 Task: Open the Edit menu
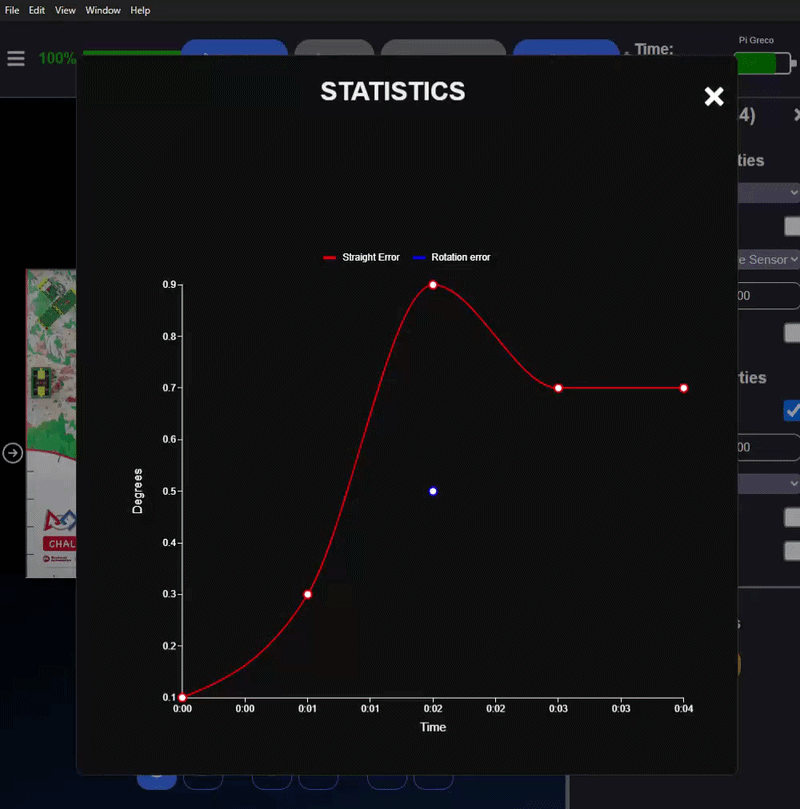point(37,10)
